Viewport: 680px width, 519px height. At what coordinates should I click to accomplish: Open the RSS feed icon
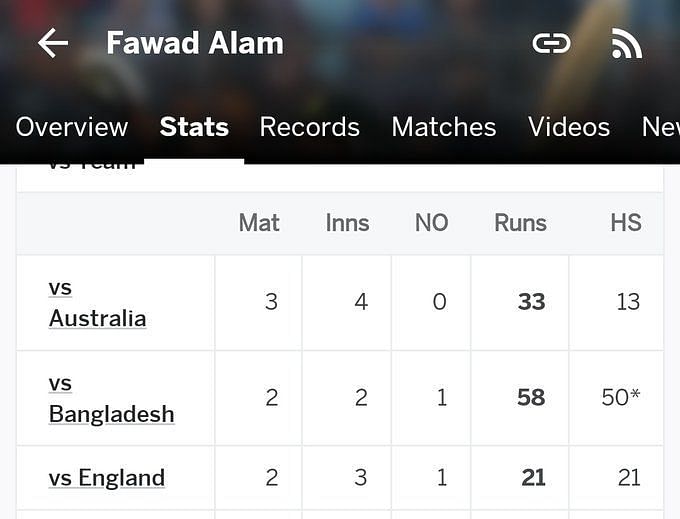pos(626,43)
